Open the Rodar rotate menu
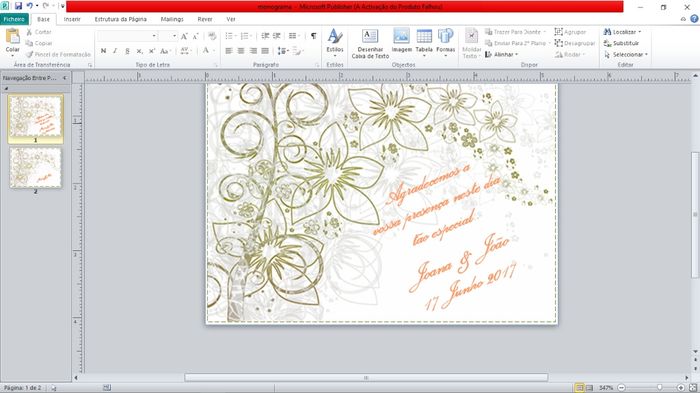The height and width of the screenshot is (393, 700). pyautogui.click(x=571, y=54)
